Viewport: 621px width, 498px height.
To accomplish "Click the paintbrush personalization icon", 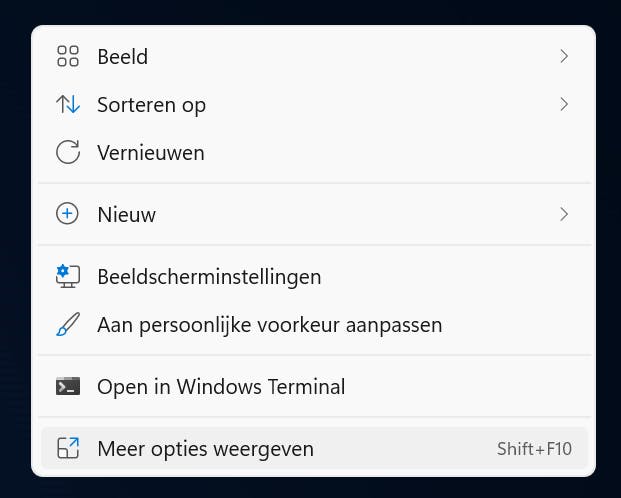I will pyautogui.click(x=68, y=325).
